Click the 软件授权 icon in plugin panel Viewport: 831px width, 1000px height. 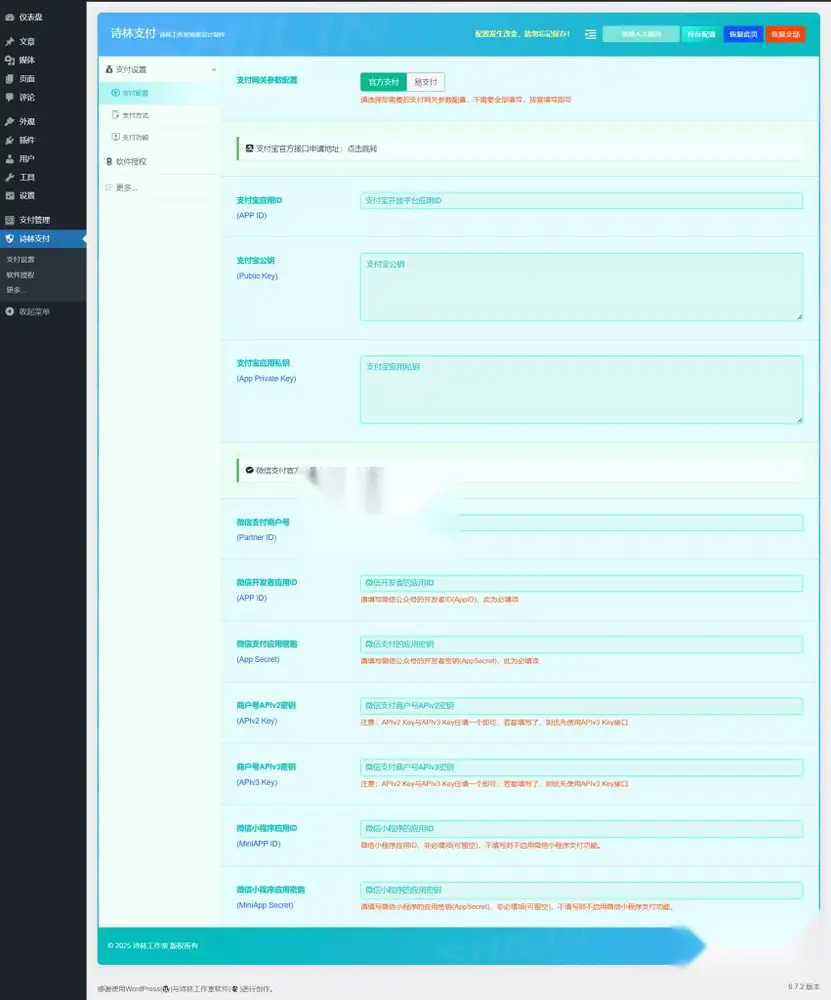(x=109, y=161)
